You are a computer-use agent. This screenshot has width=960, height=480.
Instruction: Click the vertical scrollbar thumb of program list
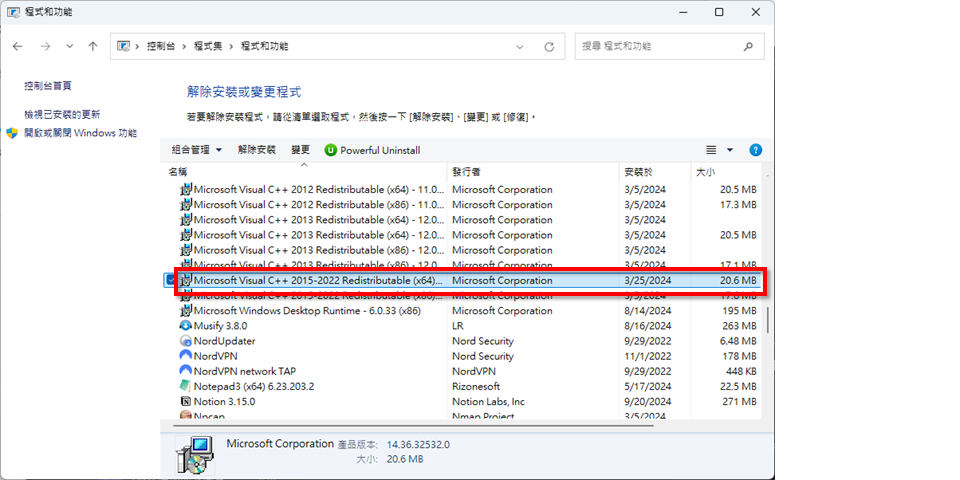tap(767, 319)
